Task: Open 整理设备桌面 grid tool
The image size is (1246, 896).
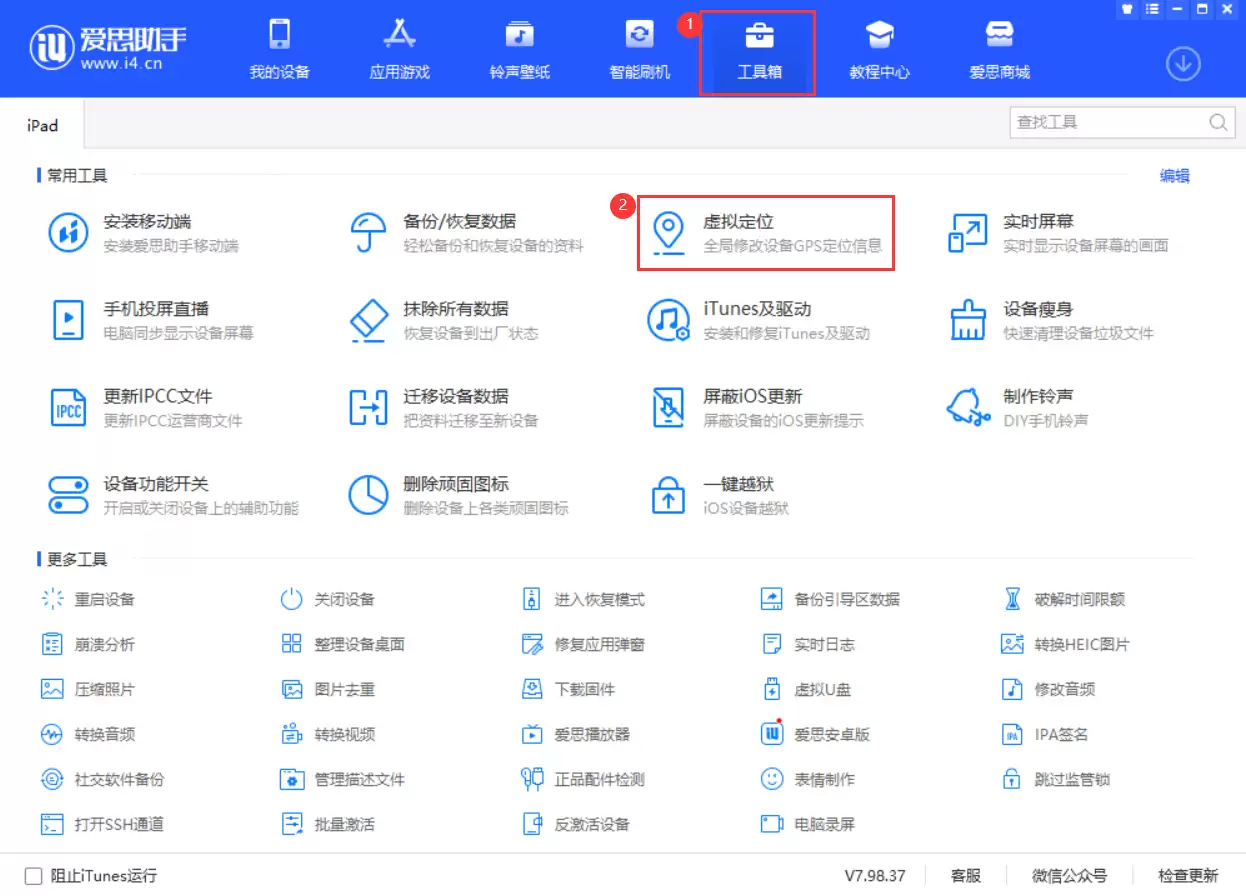Action: pyautogui.click(x=343, y=644)
